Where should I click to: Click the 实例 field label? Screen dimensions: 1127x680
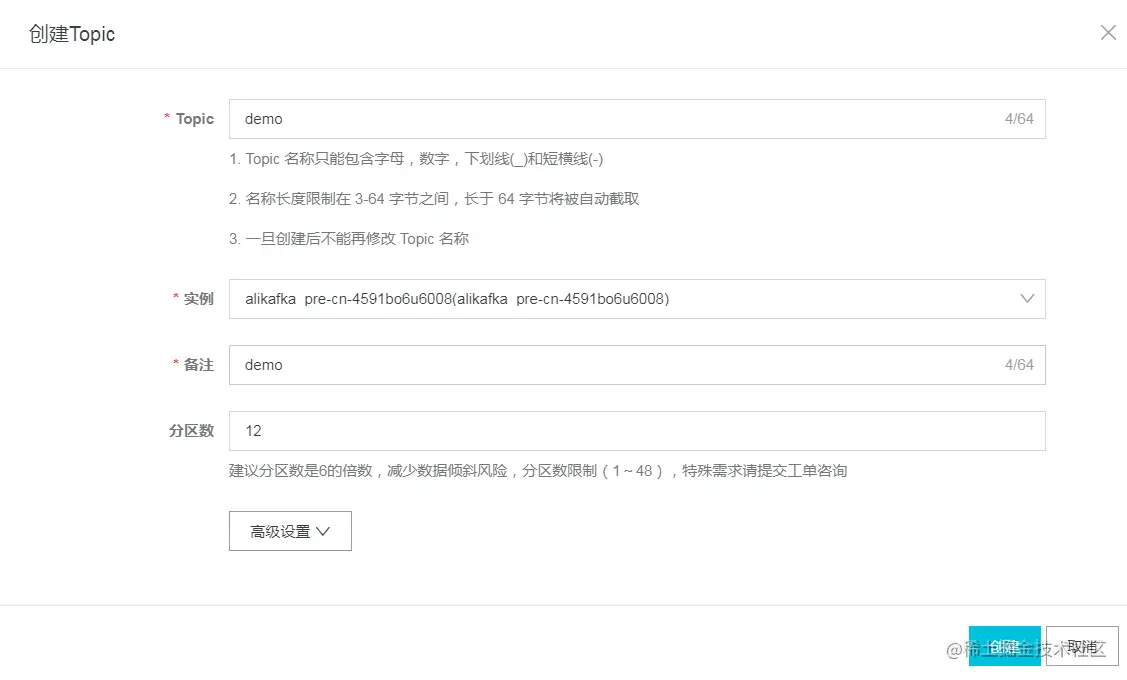pos(198,298)
